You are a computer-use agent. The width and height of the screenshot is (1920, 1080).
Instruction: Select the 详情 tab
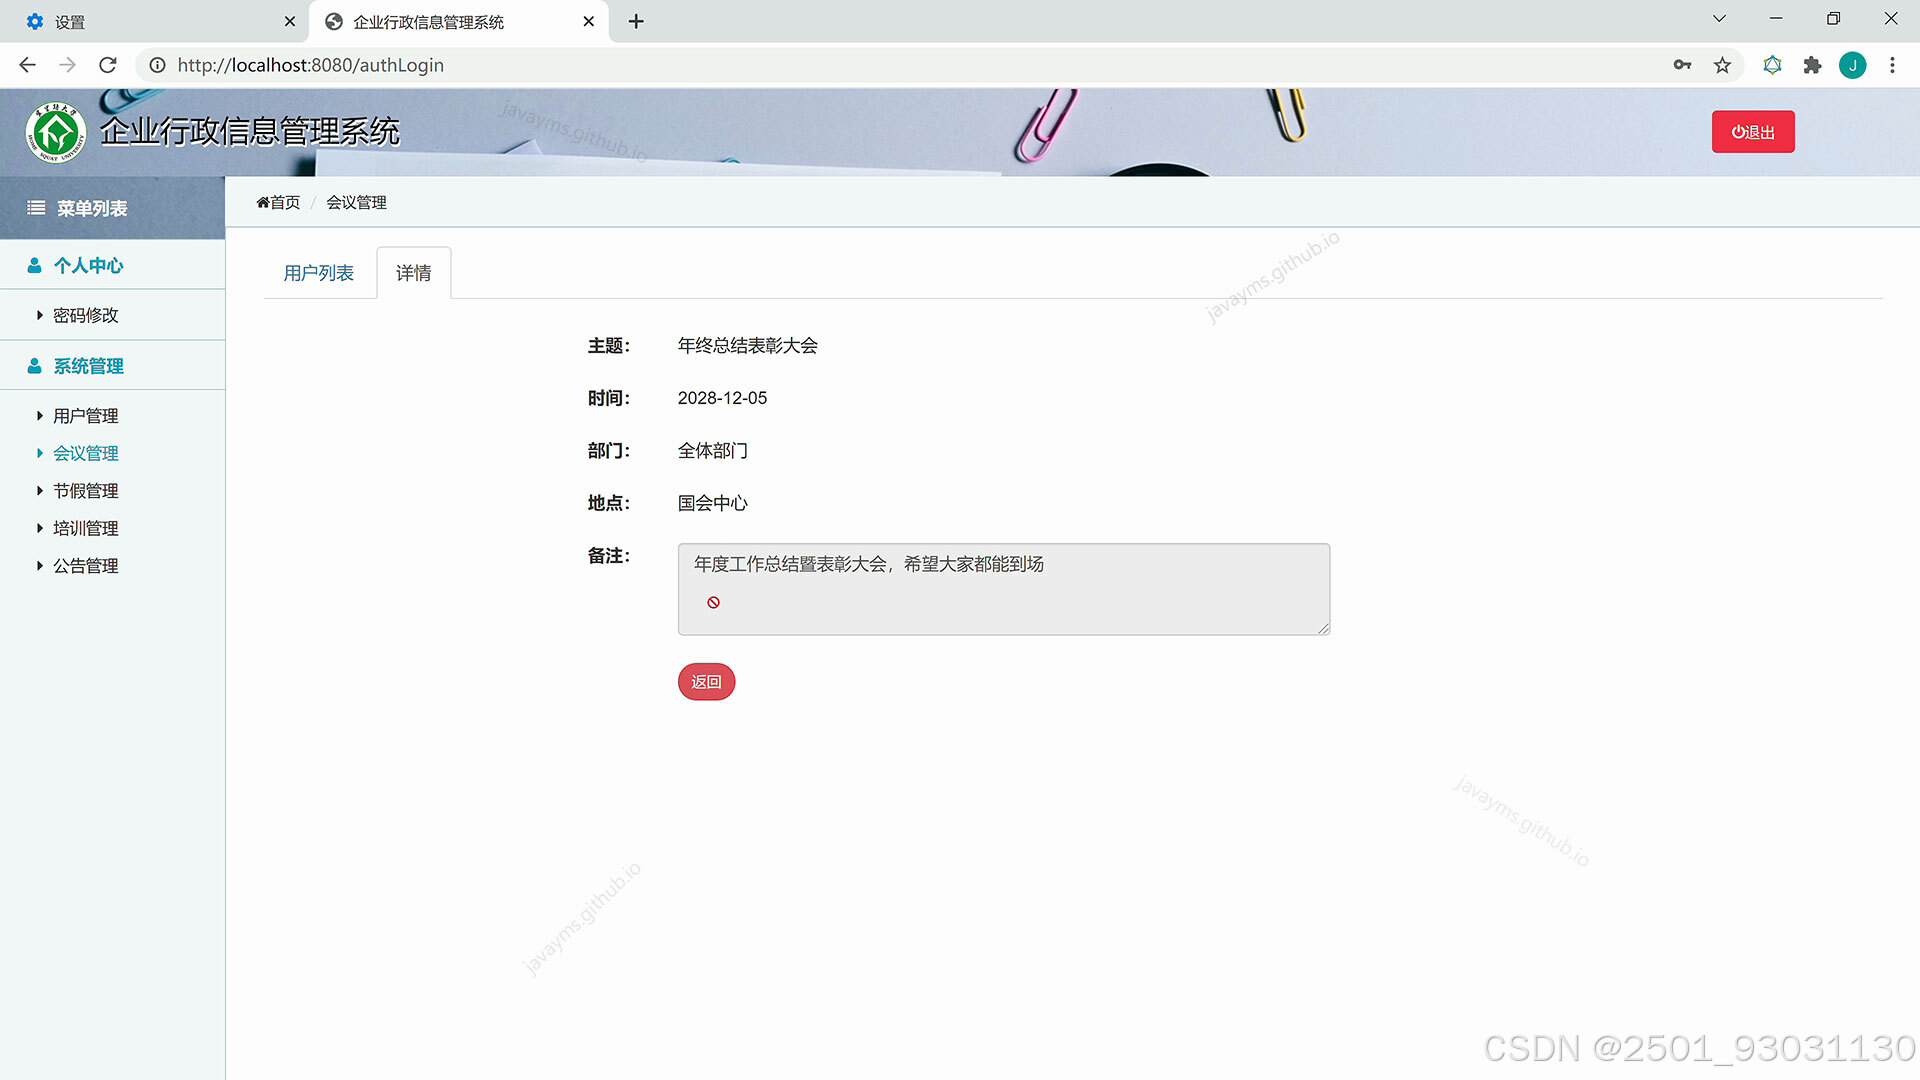(x=413, y=273)
